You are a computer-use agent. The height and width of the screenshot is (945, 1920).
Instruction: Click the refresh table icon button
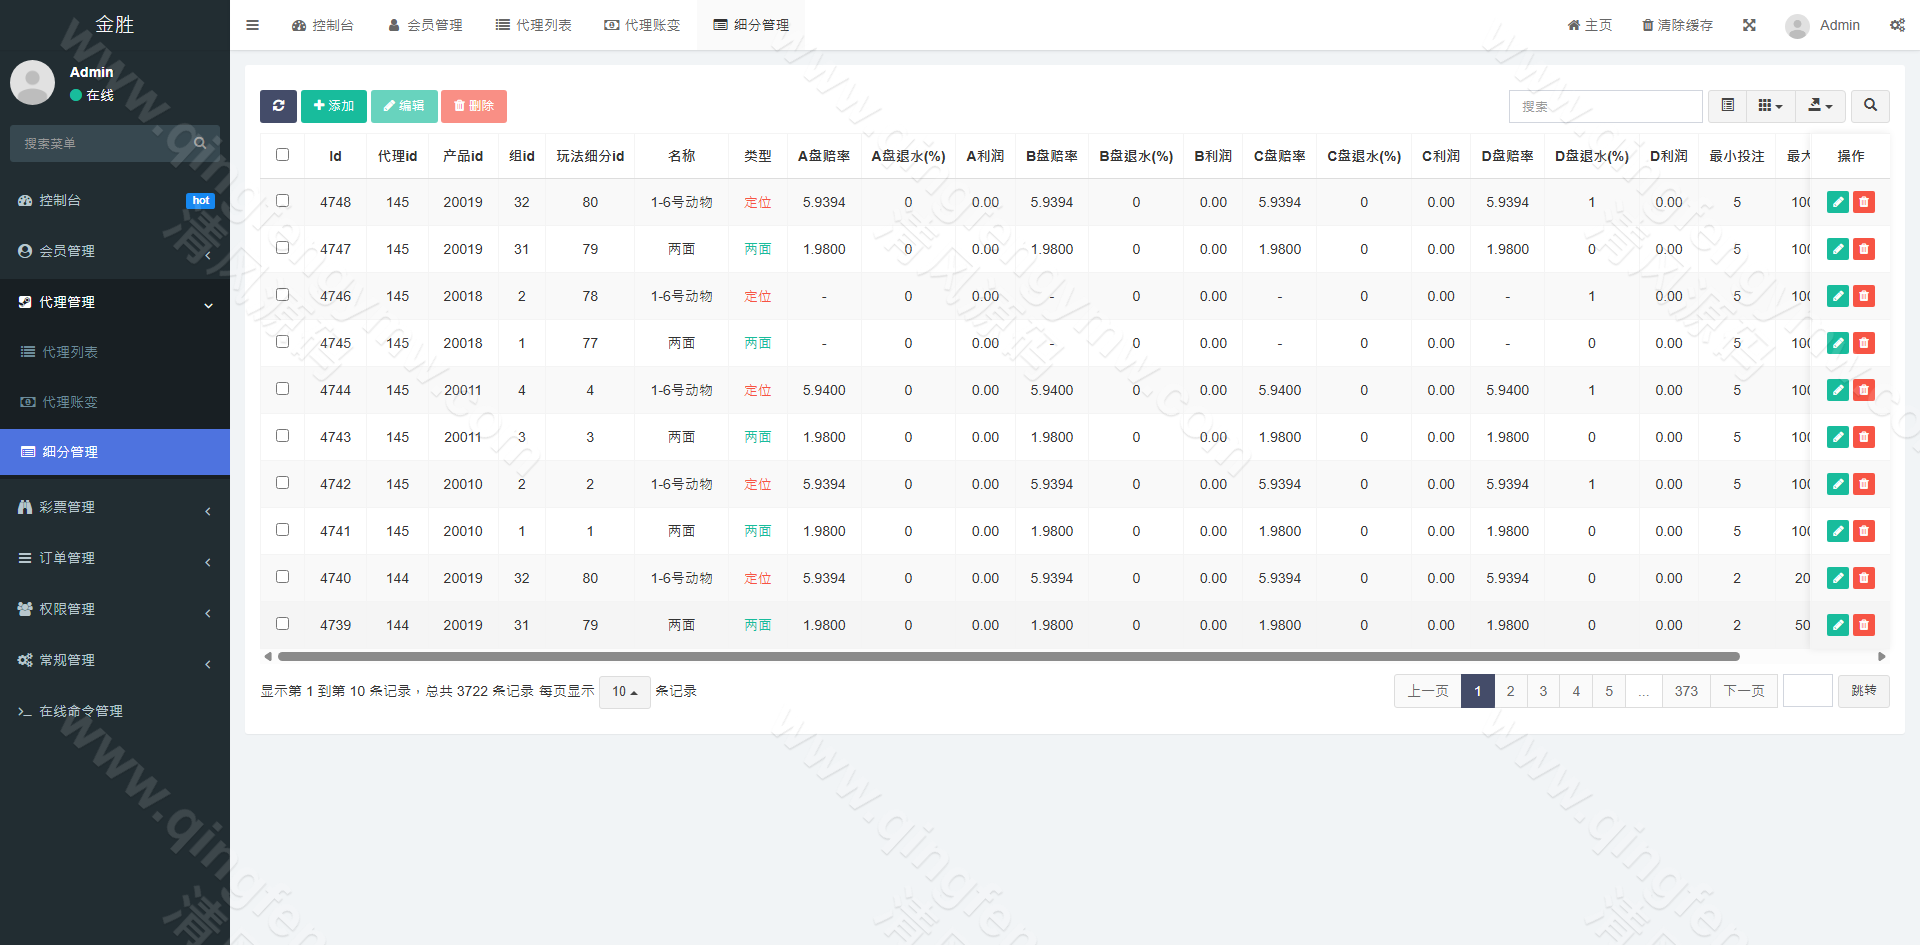(x=278, y=106)
